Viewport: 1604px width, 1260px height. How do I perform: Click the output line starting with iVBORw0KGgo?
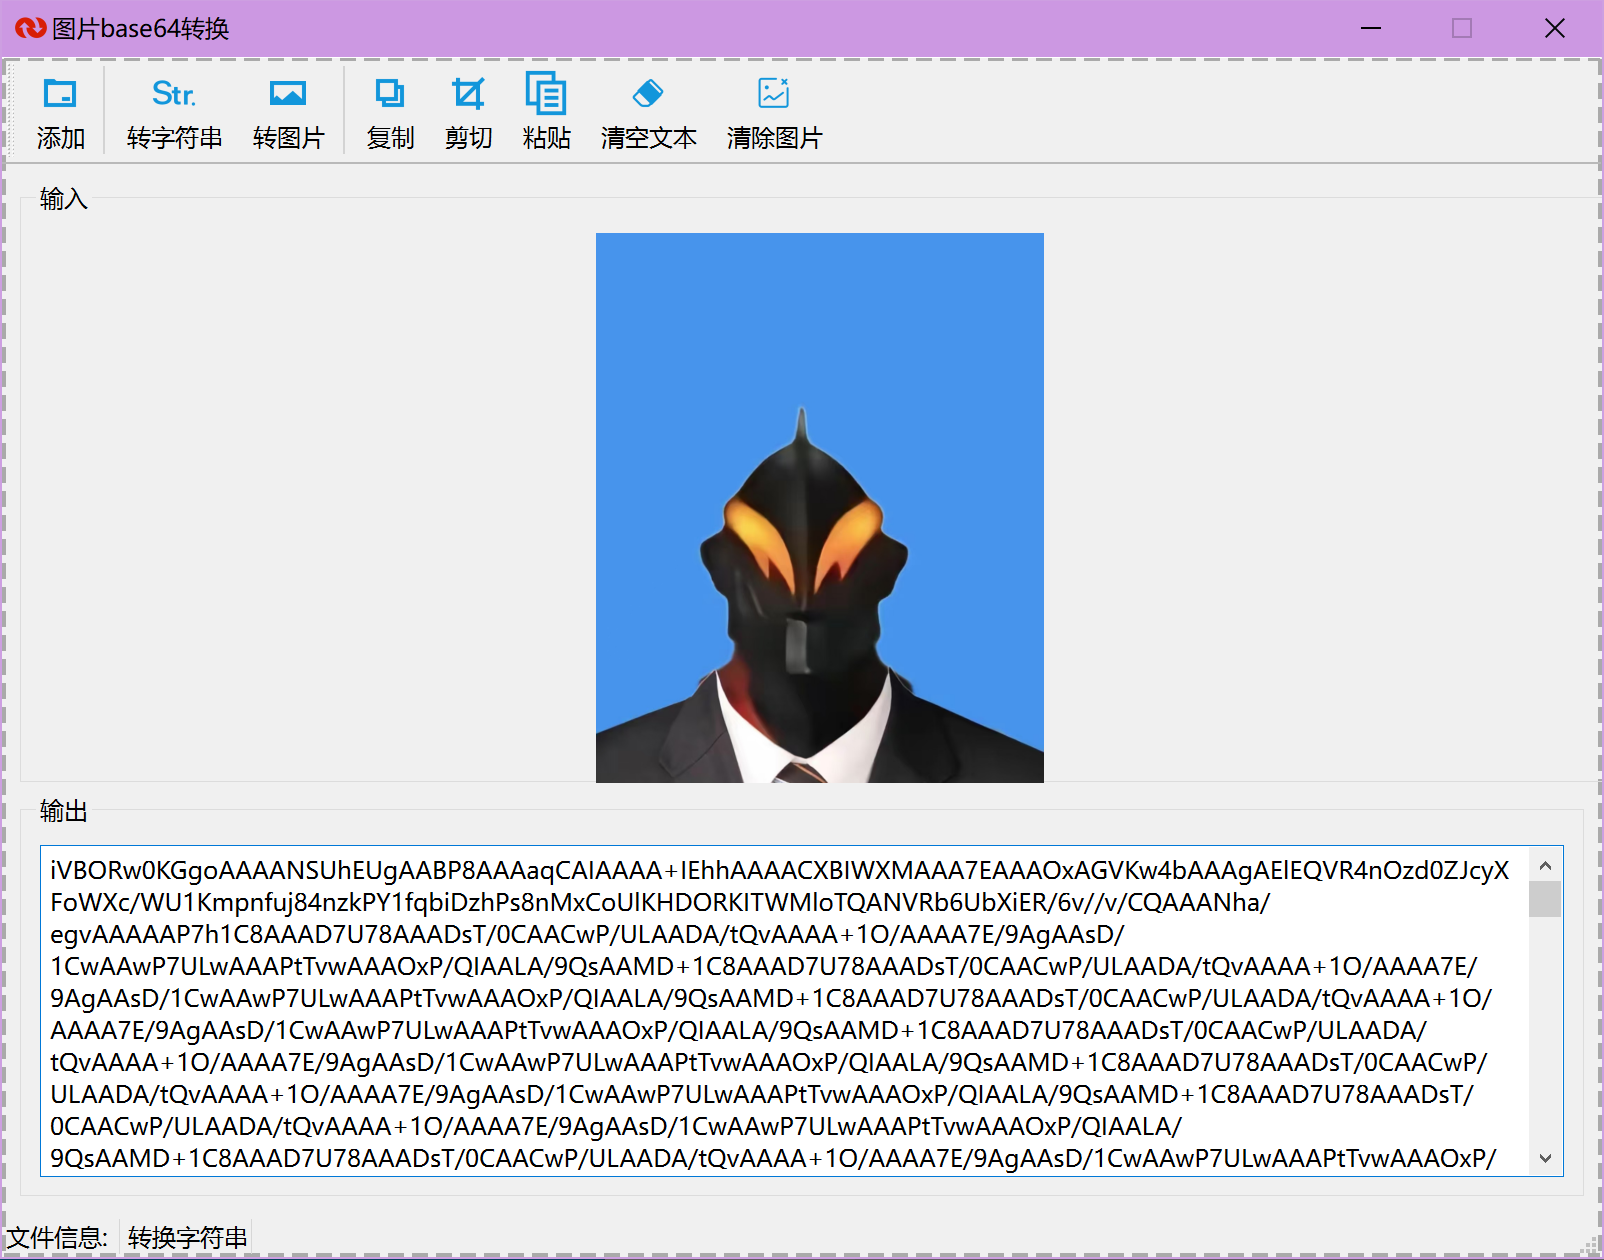[x=780, y=871]
